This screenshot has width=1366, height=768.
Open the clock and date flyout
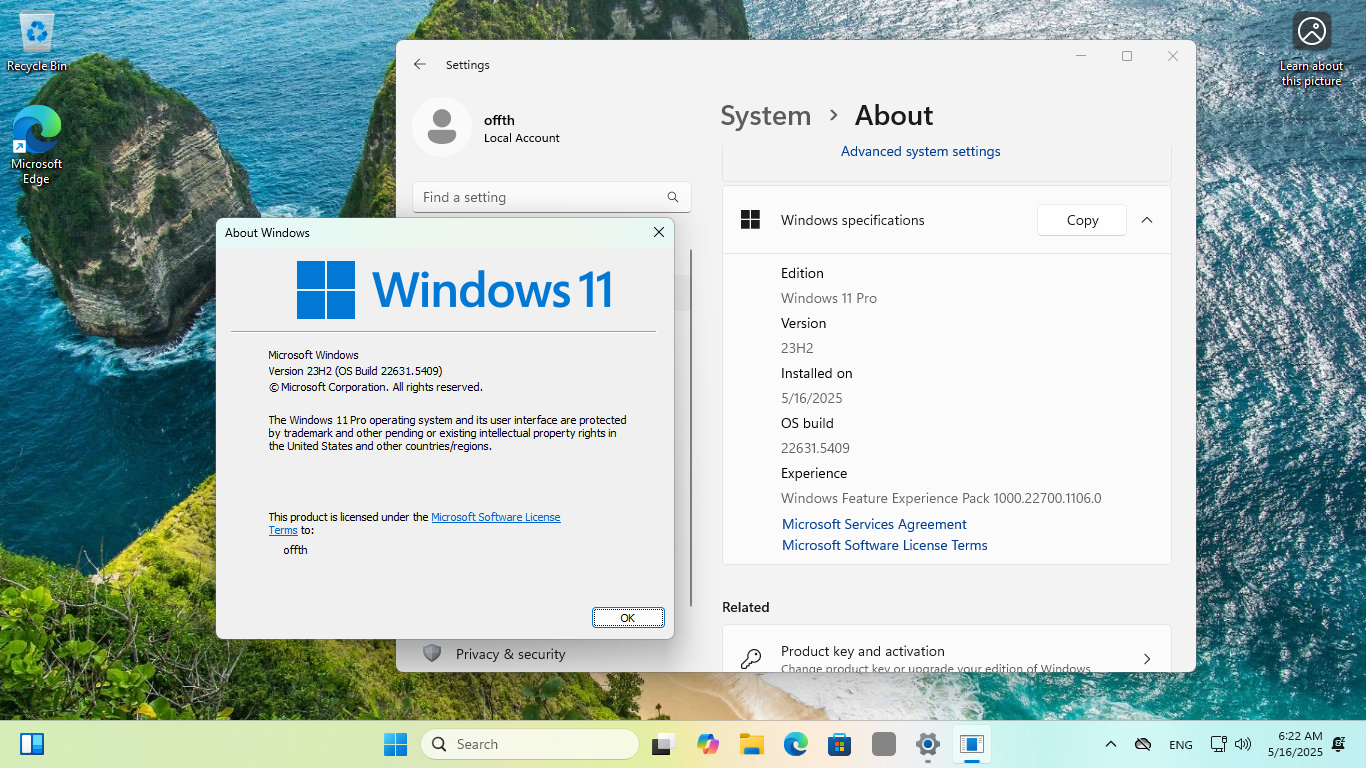(1295, 744)
